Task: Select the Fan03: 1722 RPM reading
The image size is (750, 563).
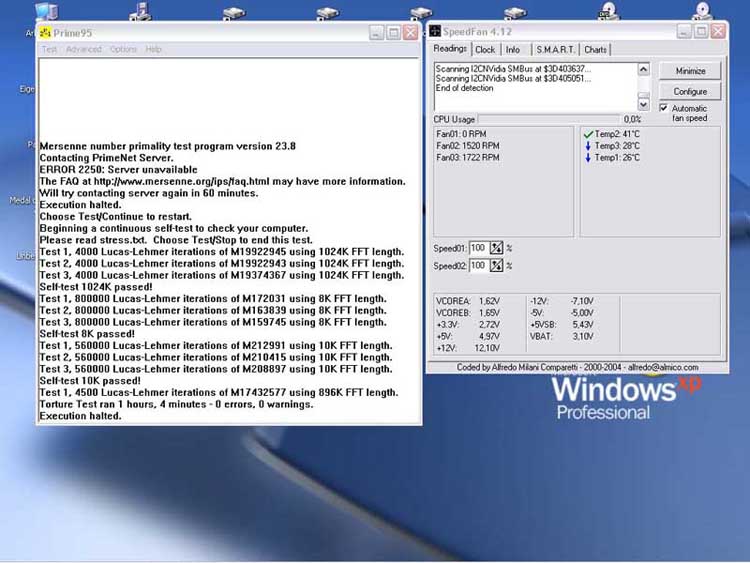Action: point(468,157)
